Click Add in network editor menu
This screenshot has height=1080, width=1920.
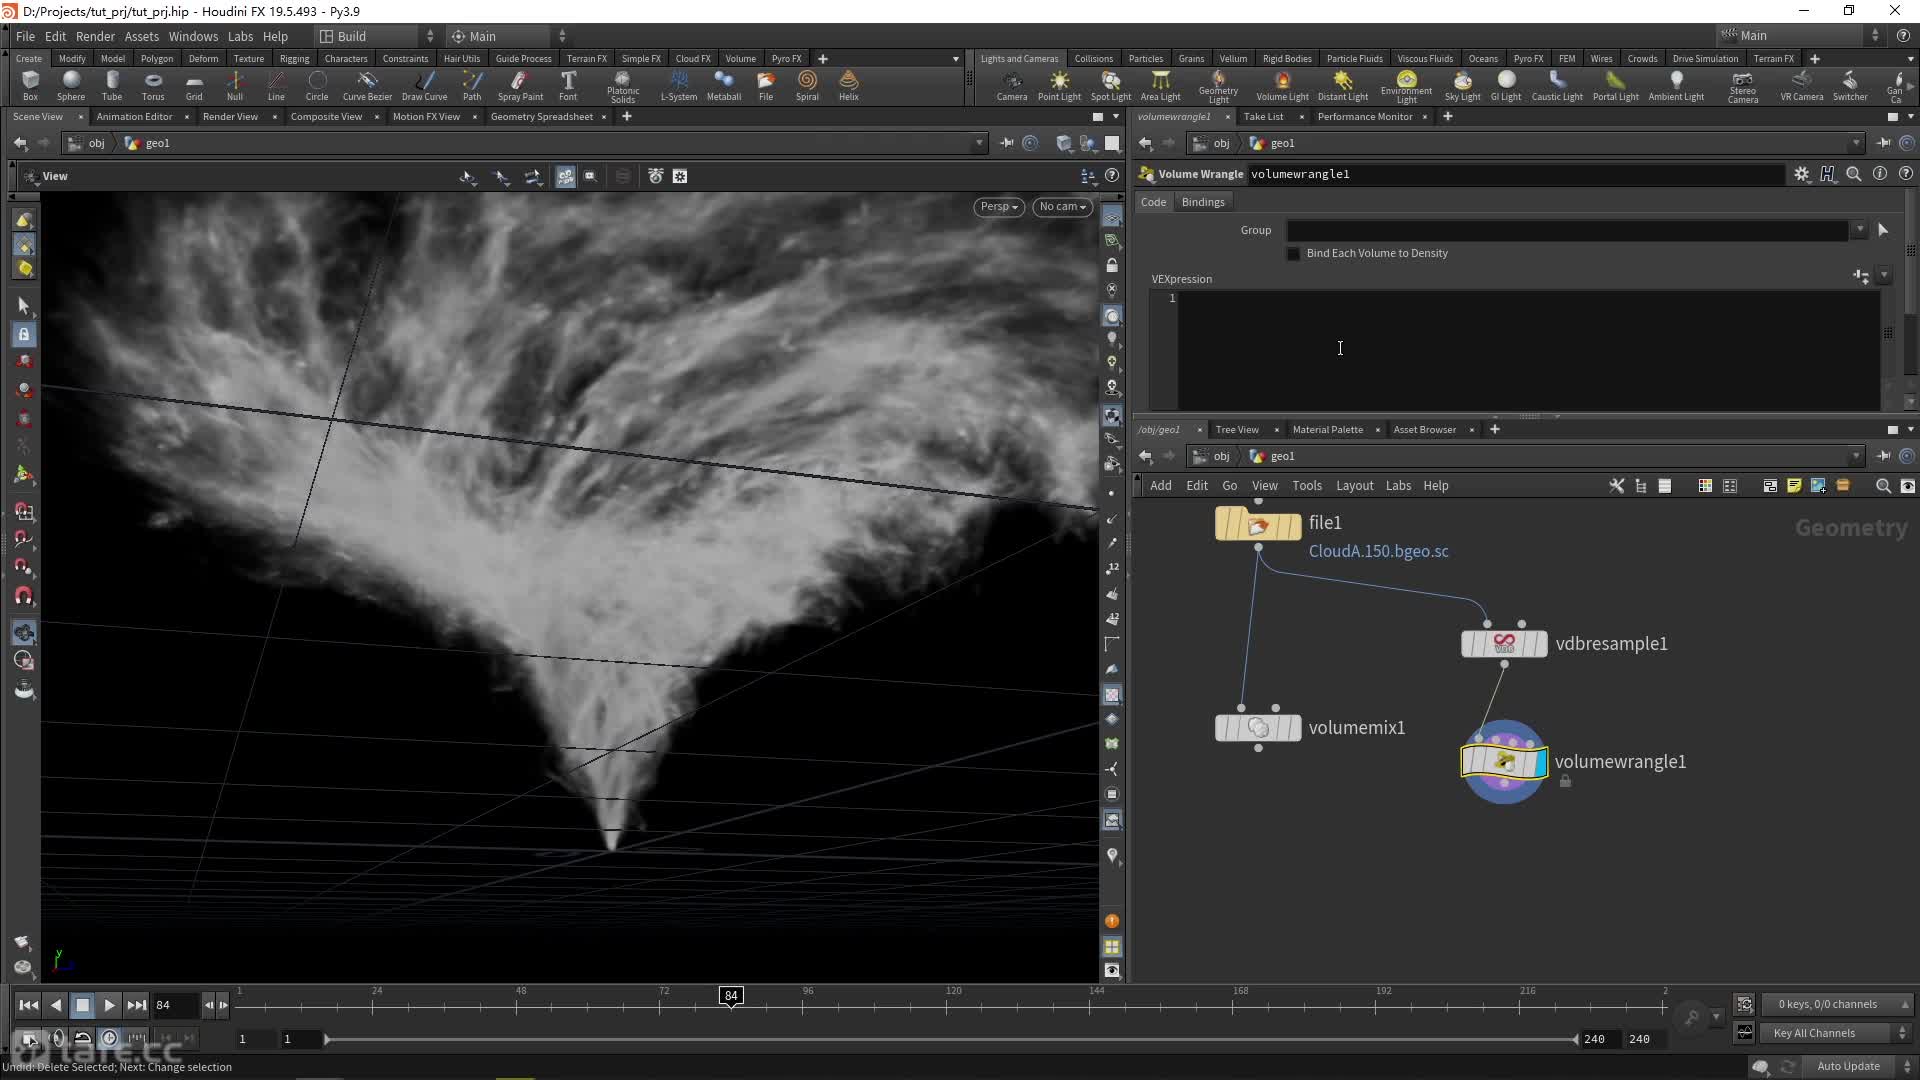point(1161,486)
